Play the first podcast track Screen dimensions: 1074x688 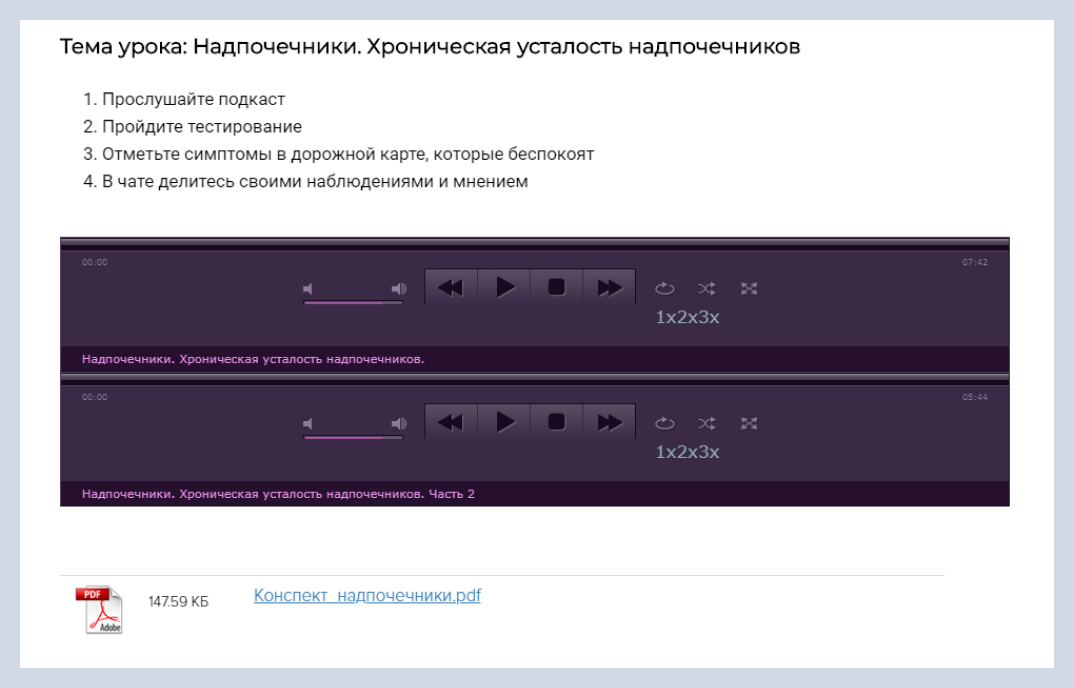point(504,287)
